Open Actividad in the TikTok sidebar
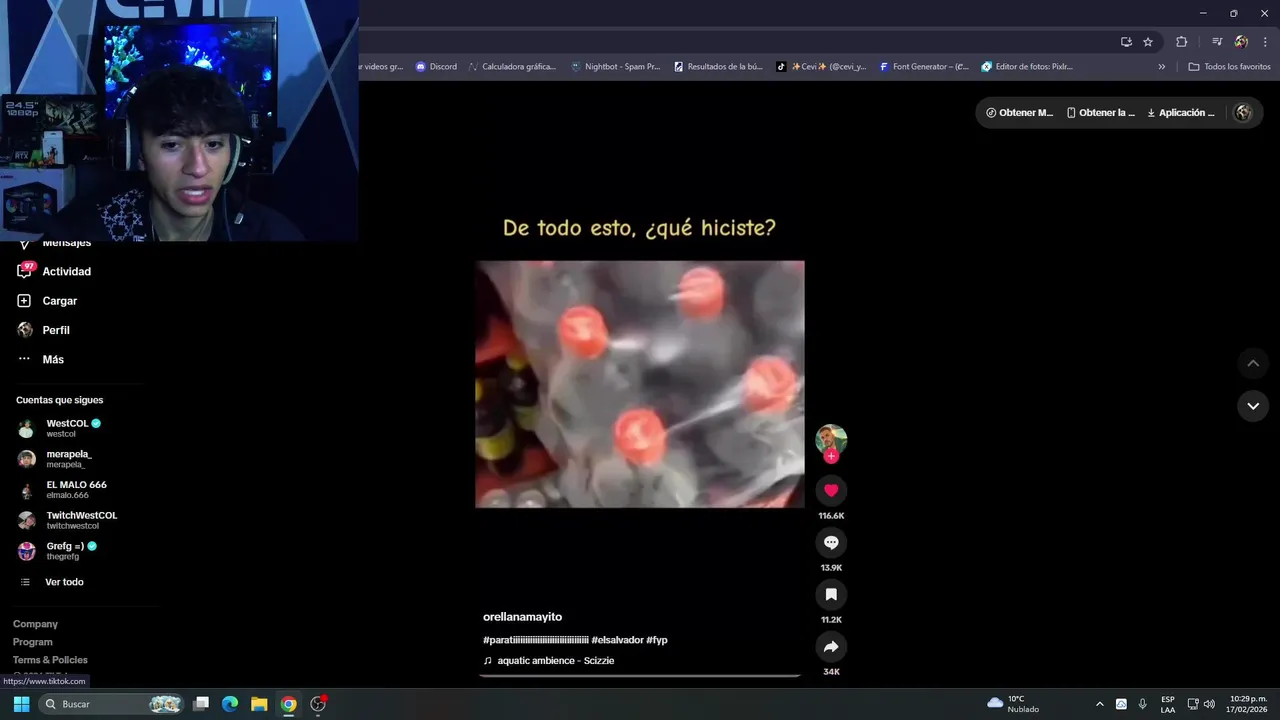 67,271
